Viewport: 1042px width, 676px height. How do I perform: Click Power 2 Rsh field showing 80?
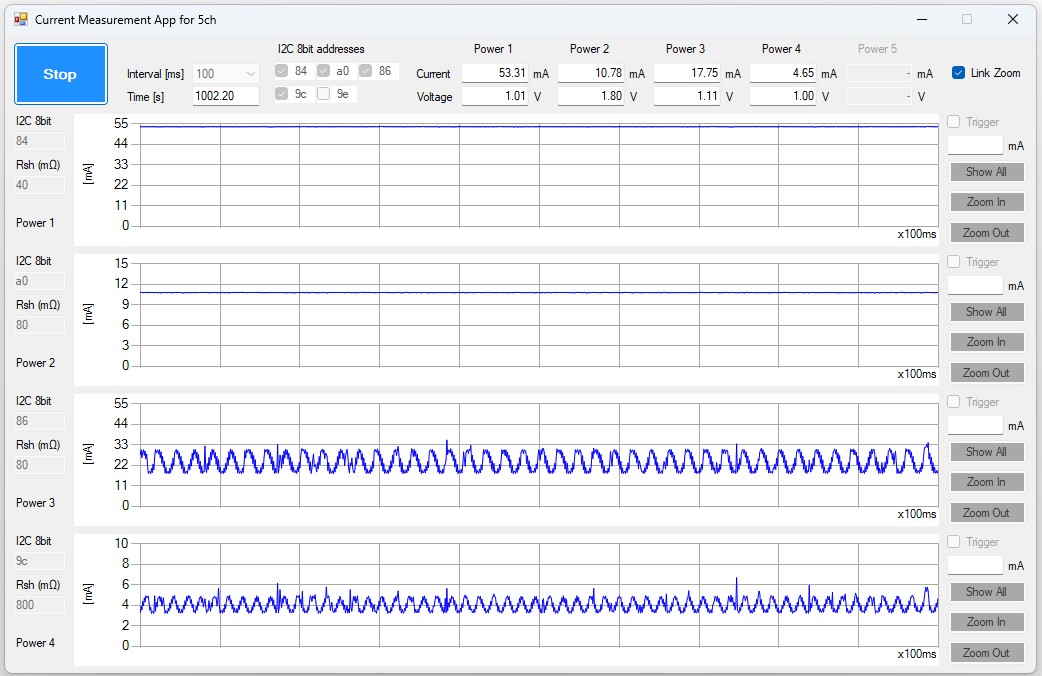pyautogui.click(x=39, y=325)
